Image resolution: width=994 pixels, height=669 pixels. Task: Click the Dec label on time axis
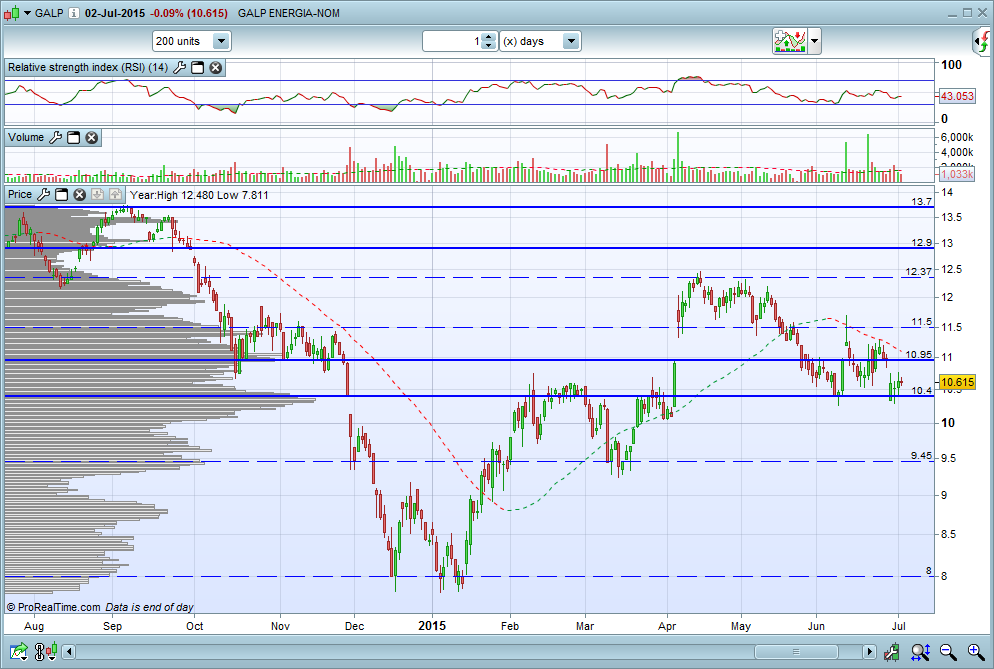(354, 627)
